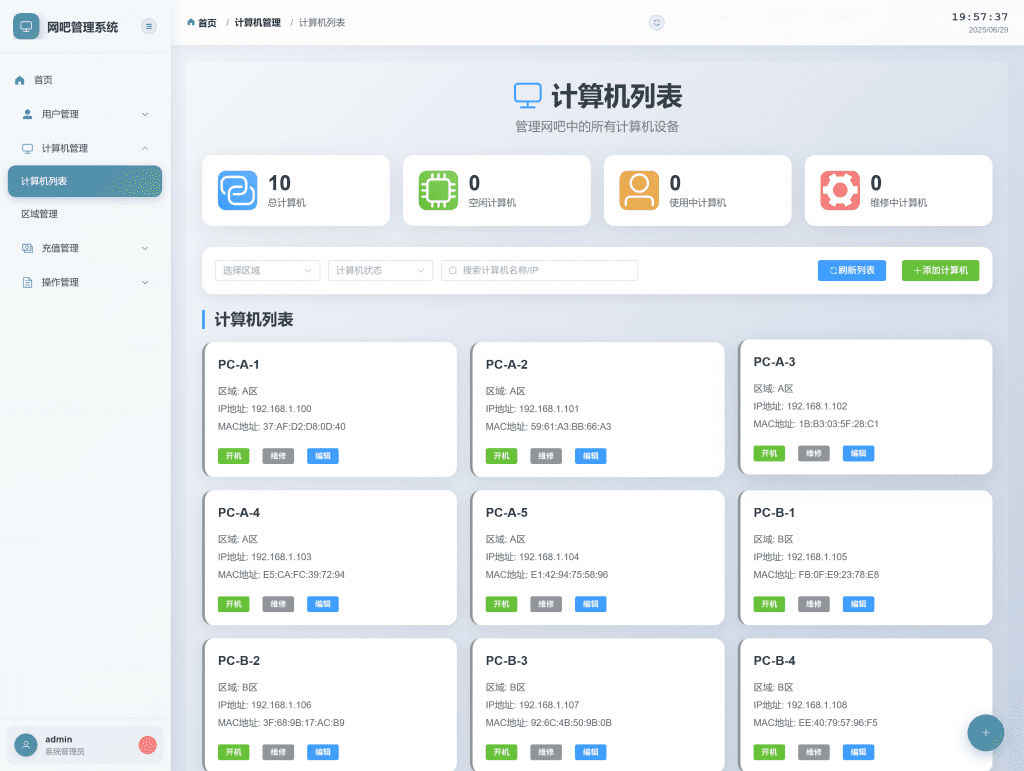Screen dimensions: 1024x771
Task: Expand the 用户管理 menu
Action: (85, 114)
